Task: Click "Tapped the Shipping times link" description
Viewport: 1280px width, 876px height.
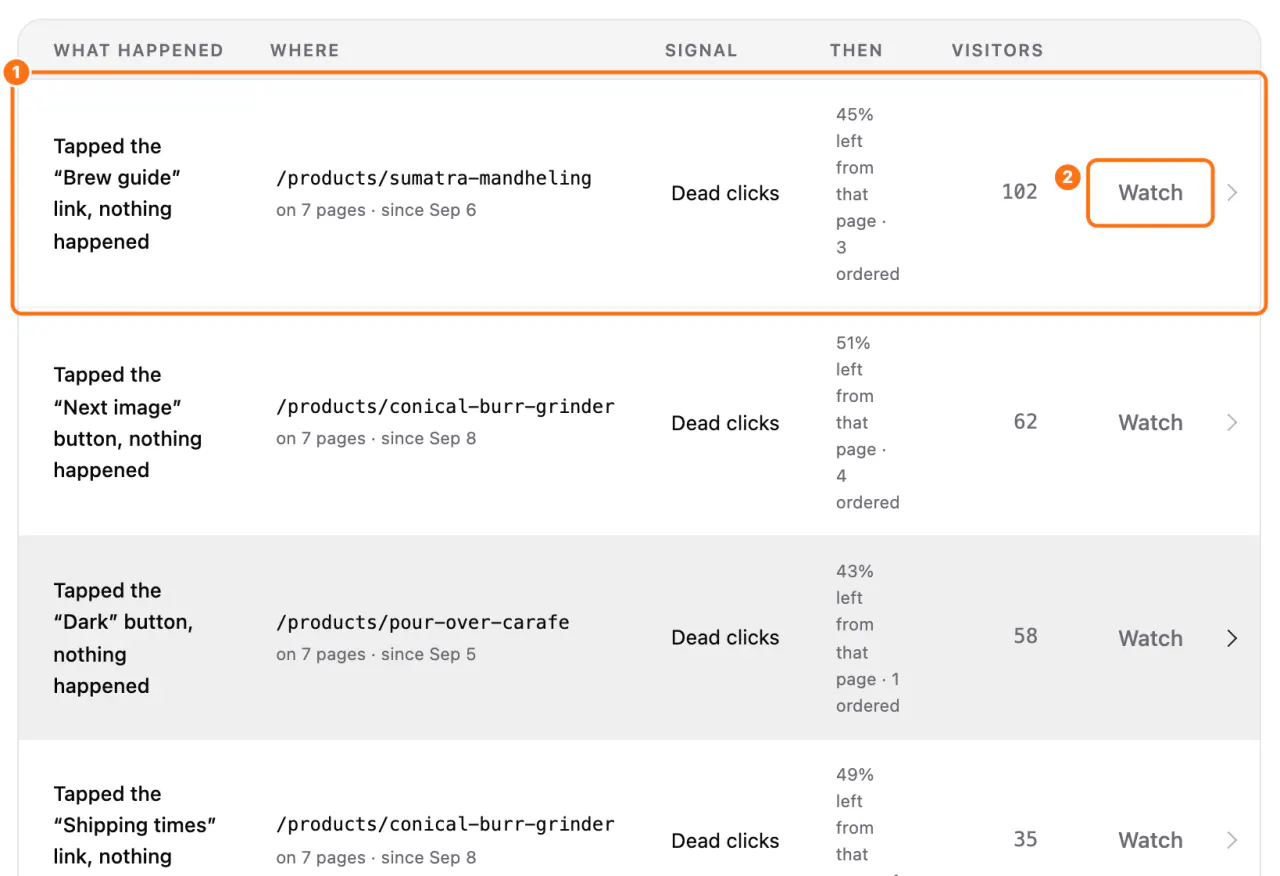Action: (x=135, y=826)
